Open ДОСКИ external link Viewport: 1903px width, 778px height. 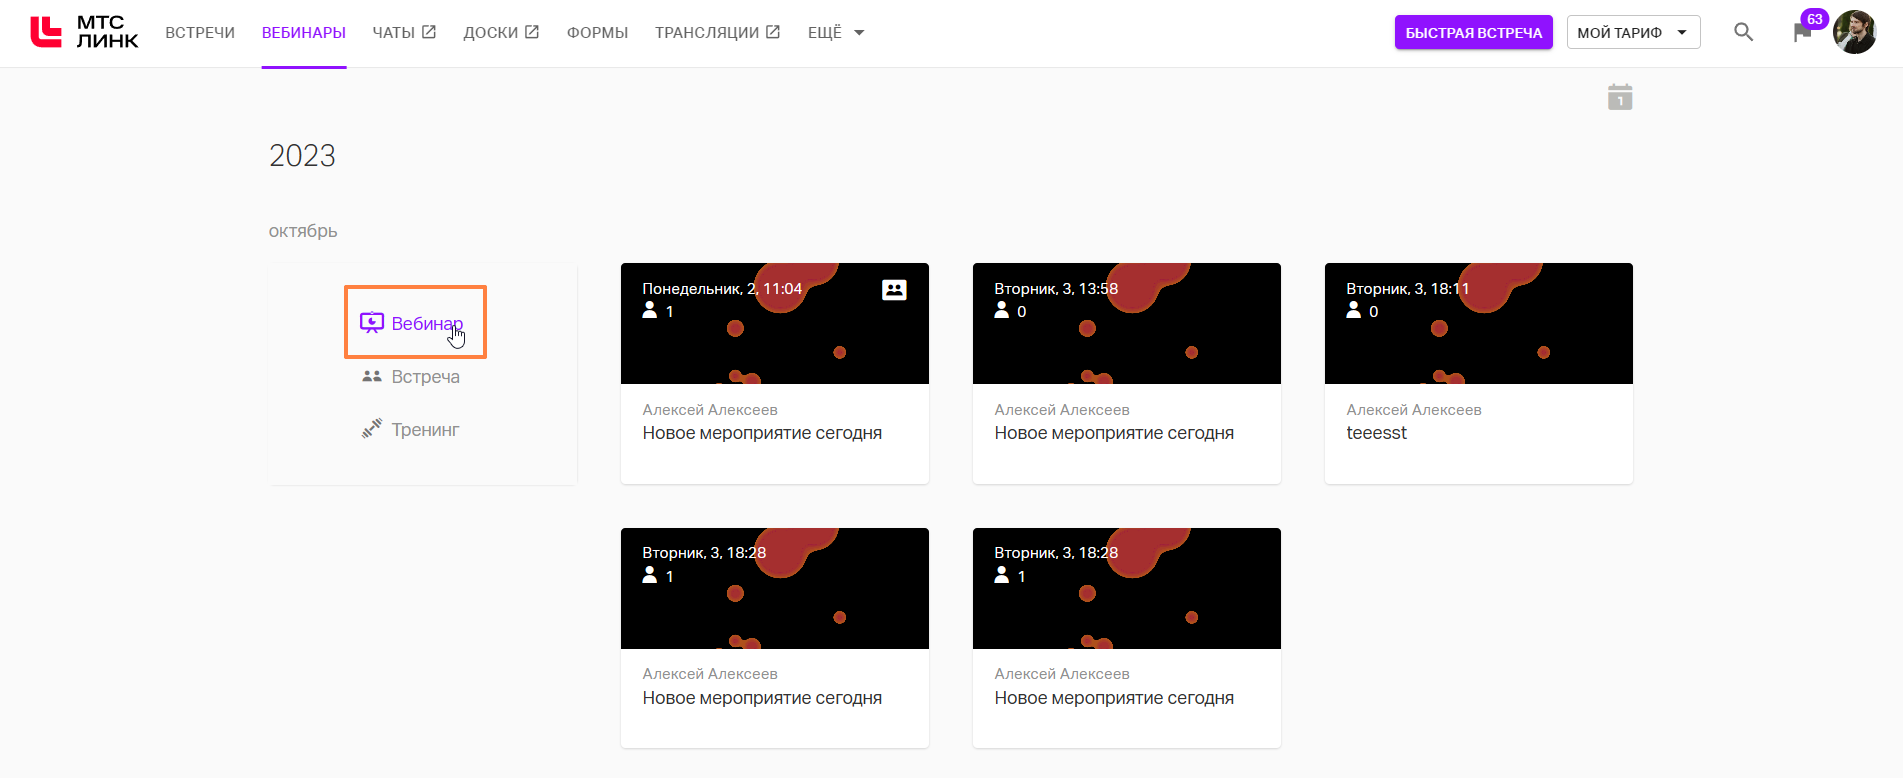coord(501,33)
